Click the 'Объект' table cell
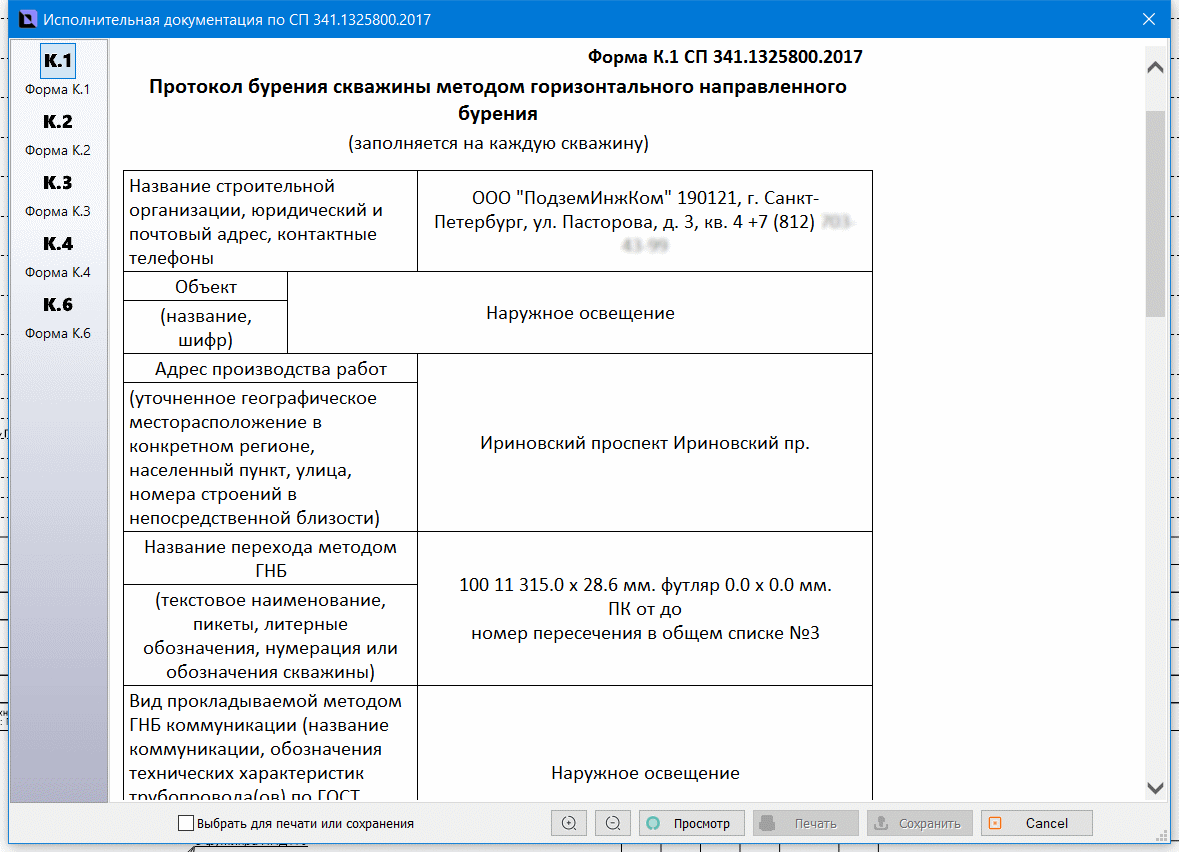The image size is (1179, 852). [206, 287]
